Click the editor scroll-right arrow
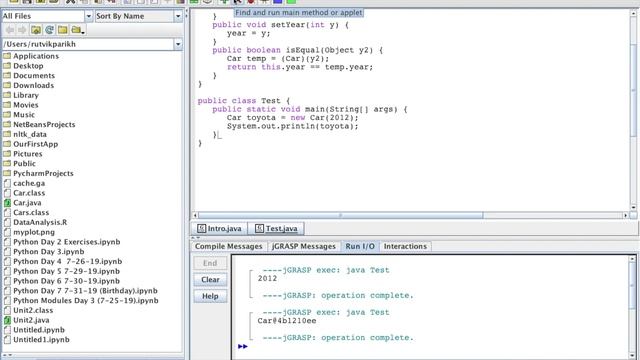The width and height of the screenshot is (640, 360). click(x=625, y=215)
